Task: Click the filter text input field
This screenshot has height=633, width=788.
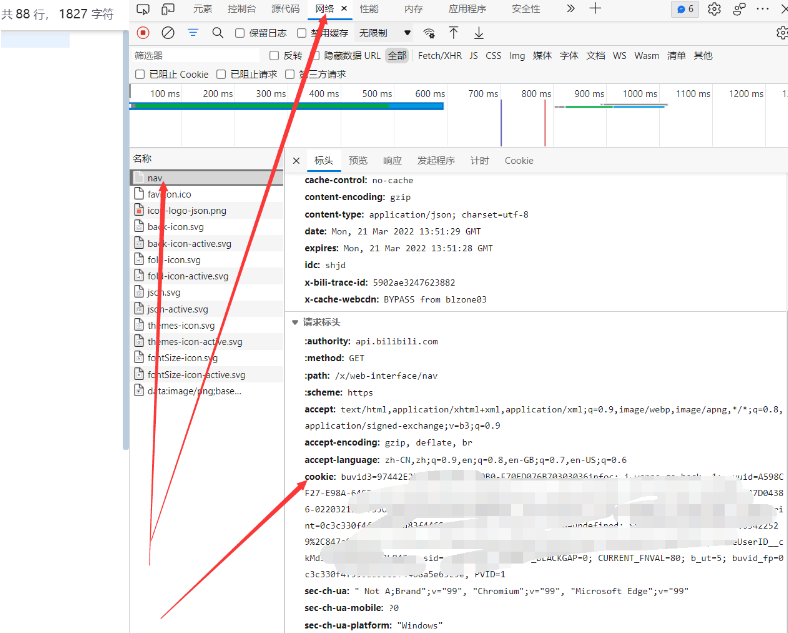Action: [196, 56]
